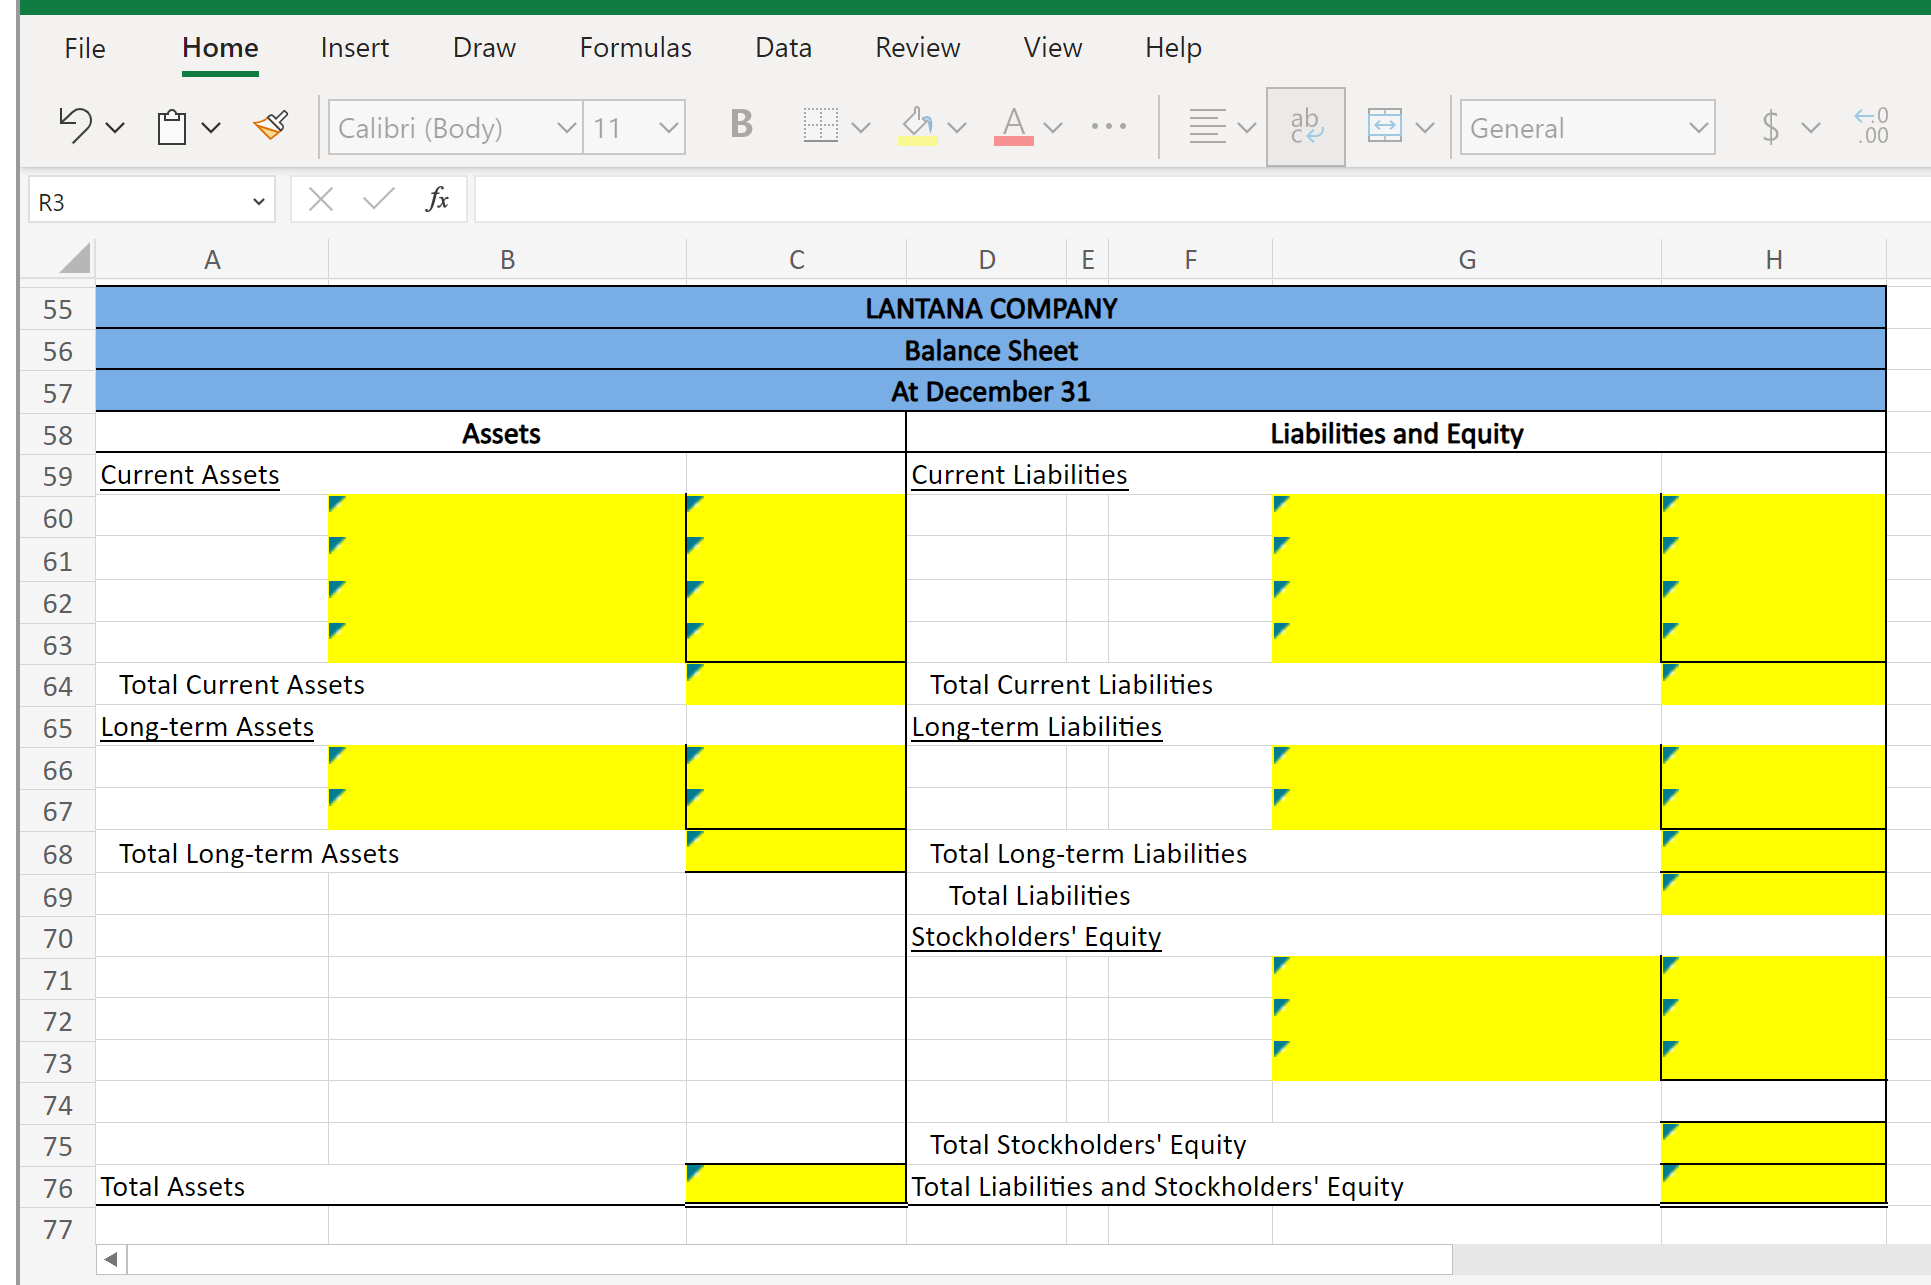Click the more ribbon options ellipsis
Screen dimensions: 1931x1285
click(1110, 126)
